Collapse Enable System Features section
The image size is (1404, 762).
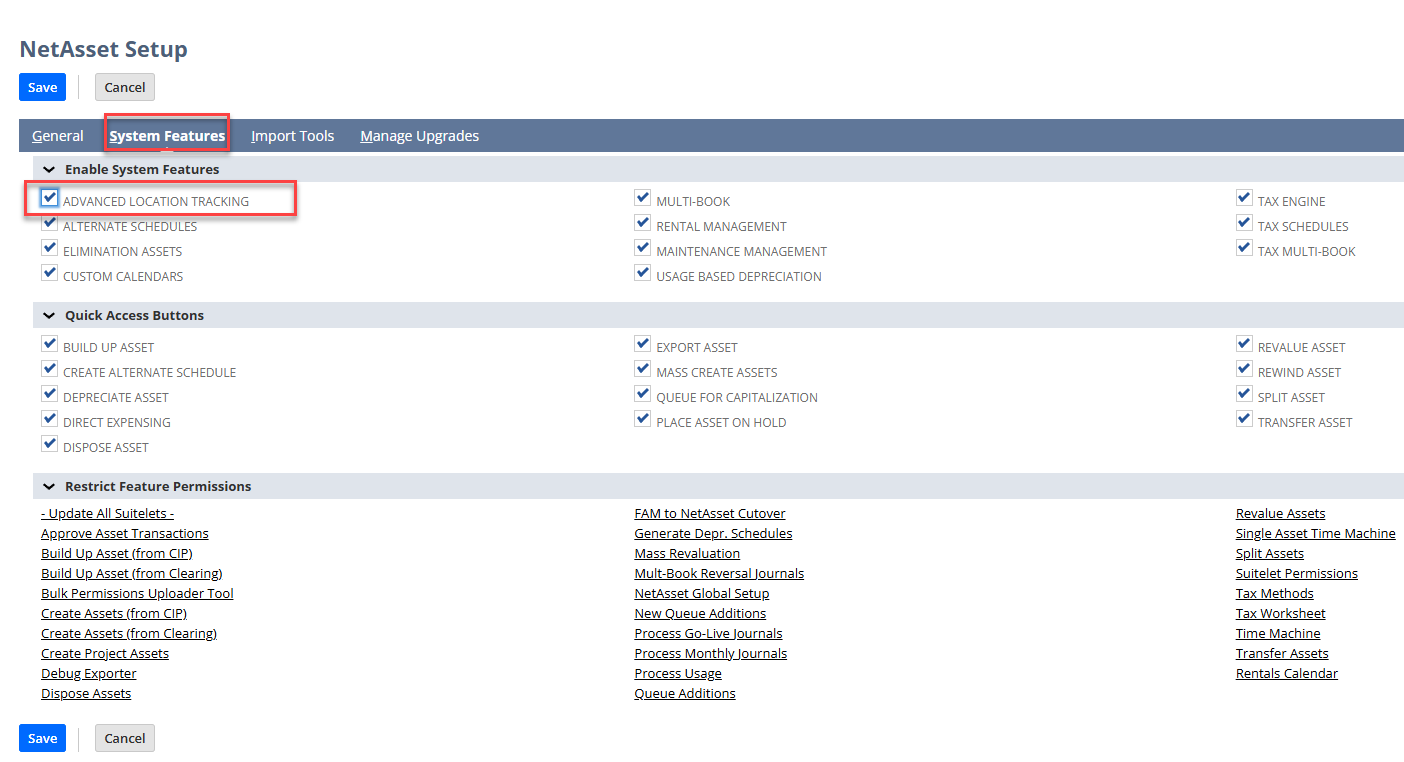(49, 170)
